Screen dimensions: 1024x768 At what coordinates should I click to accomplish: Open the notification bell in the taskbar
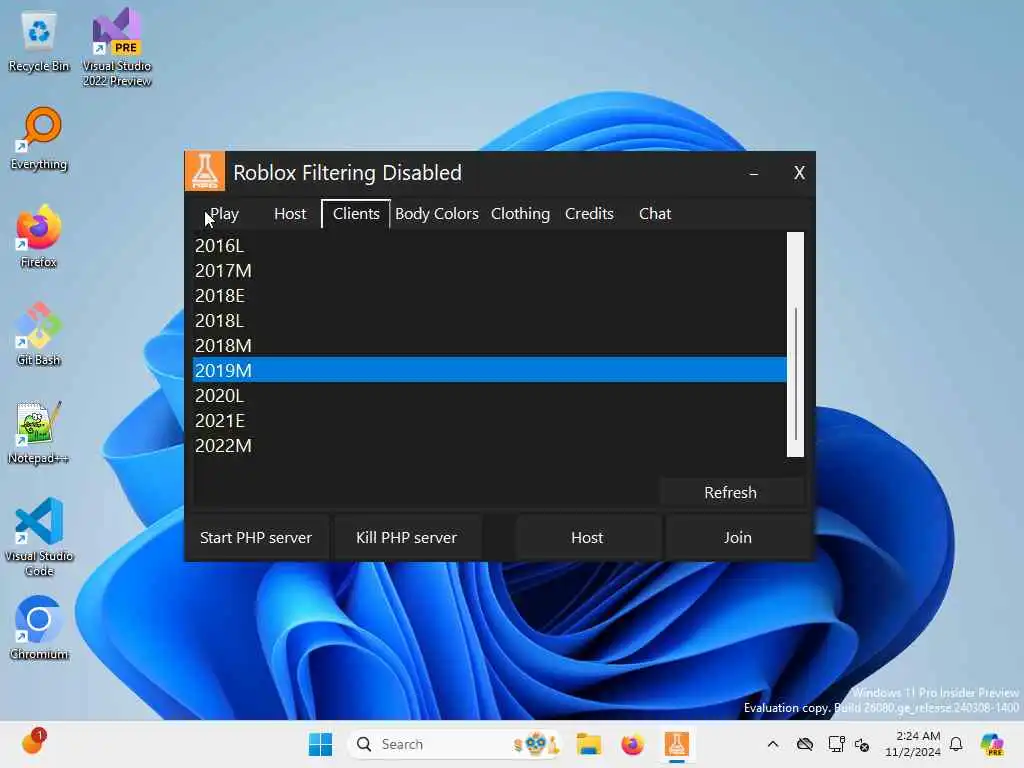pos(956,744)
